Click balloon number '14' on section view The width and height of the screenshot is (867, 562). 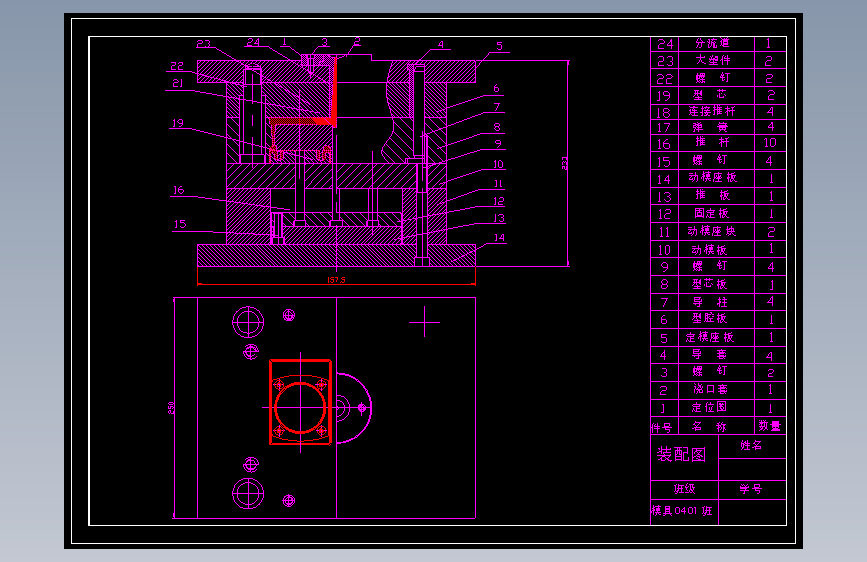click(x=499, y=238)
